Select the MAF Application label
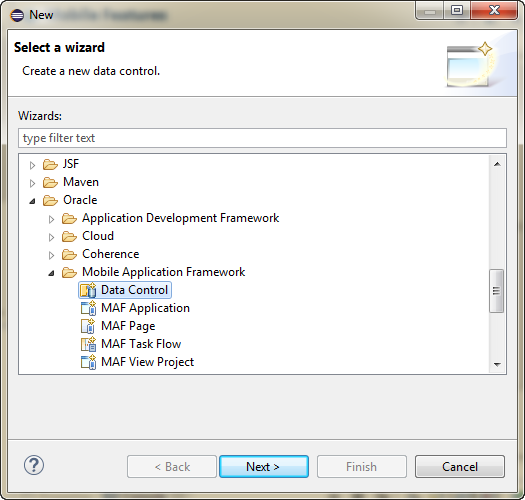Image resolution: width=525 pixels, height=500 pixels. click(145, 308)
